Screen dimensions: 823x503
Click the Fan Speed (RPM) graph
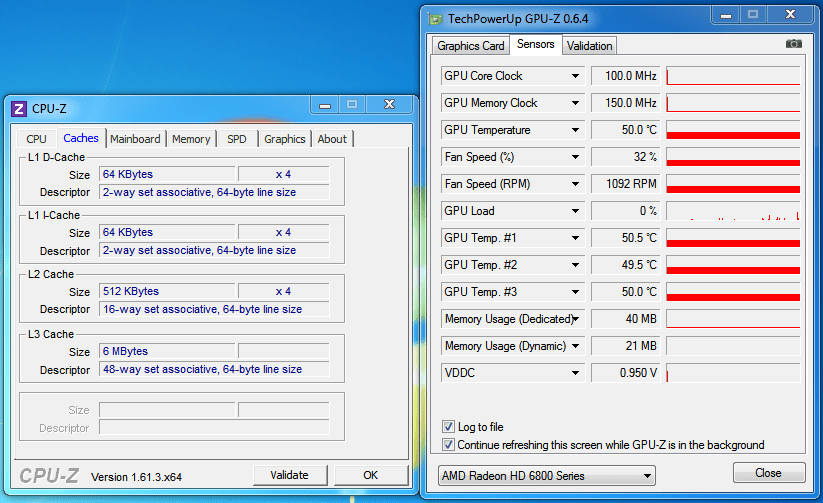[733, 184]
